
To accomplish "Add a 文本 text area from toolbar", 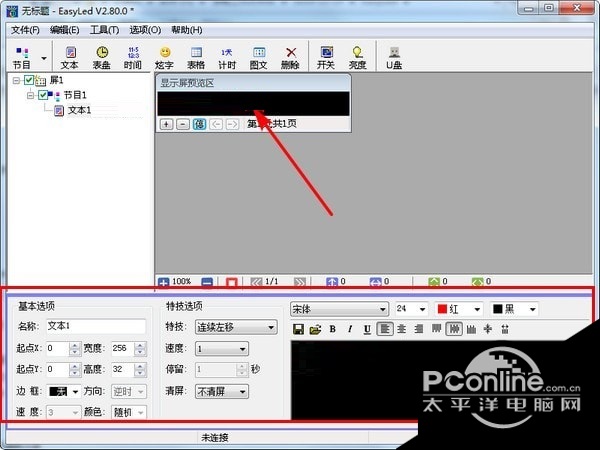I will click(70, 58).
